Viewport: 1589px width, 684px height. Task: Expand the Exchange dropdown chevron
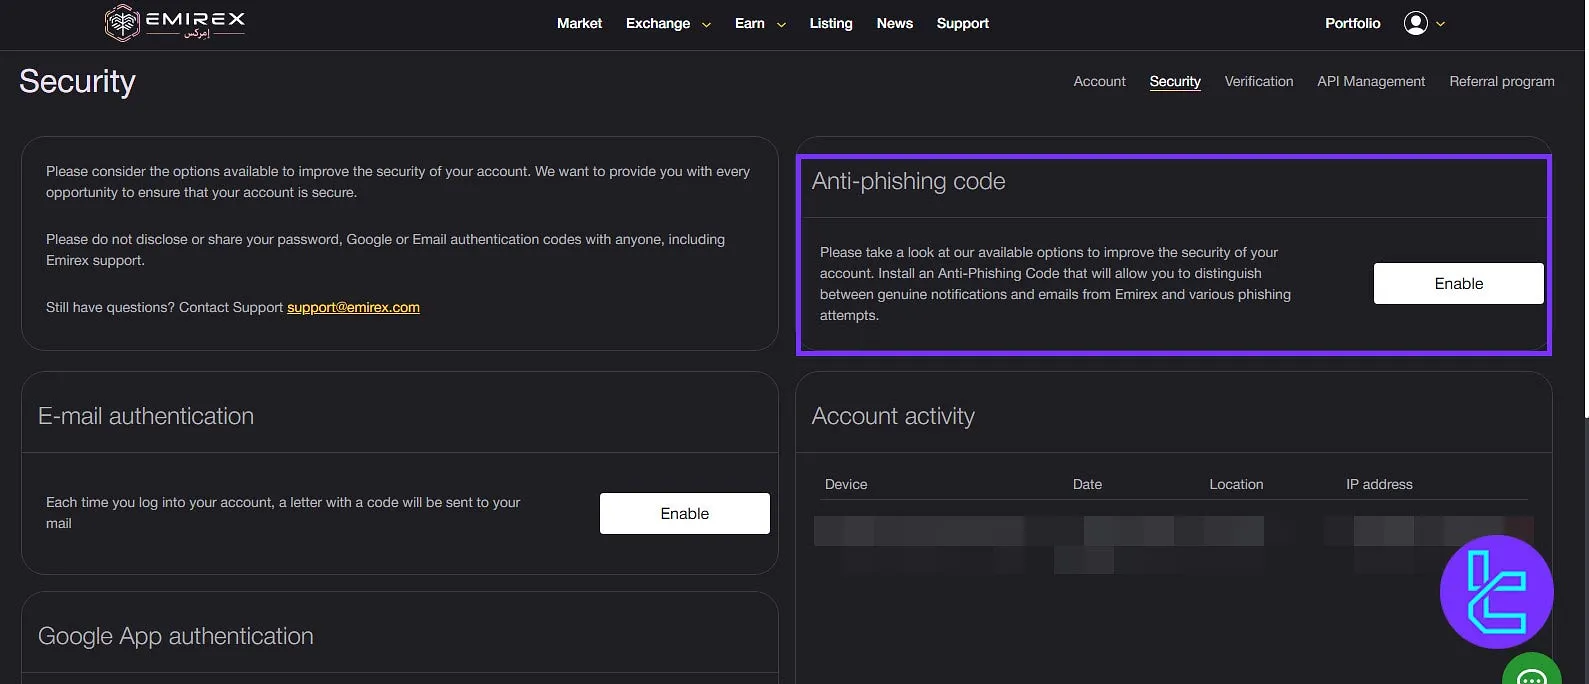coord(706,24)
